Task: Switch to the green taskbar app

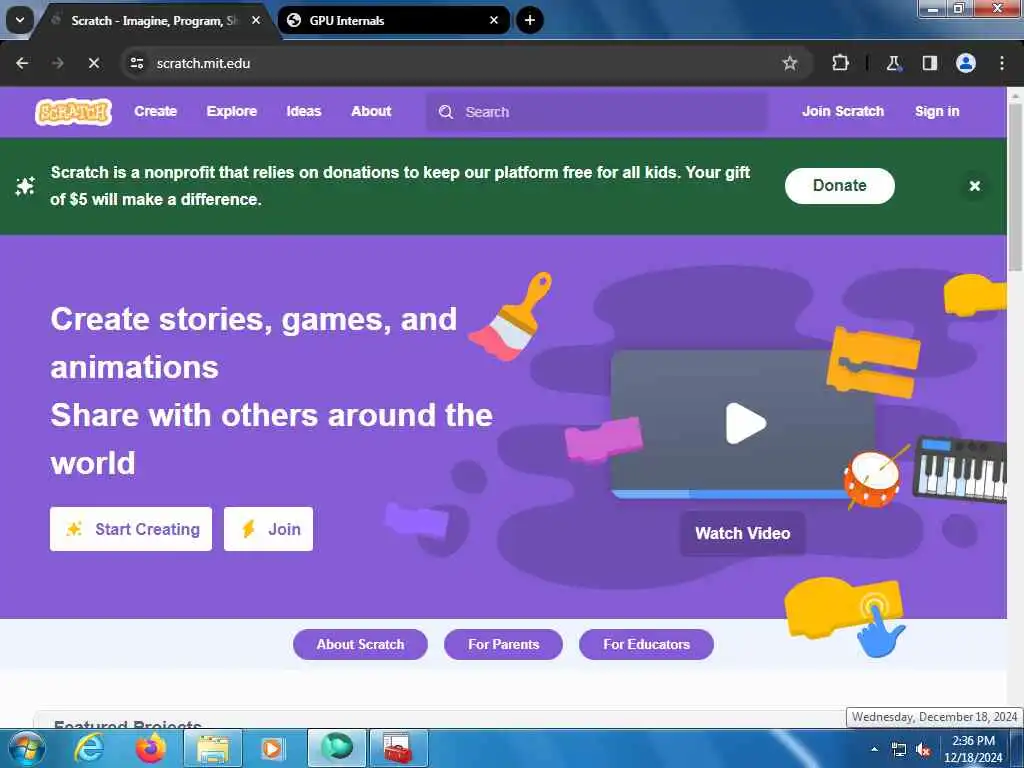Action: (337, 748)
